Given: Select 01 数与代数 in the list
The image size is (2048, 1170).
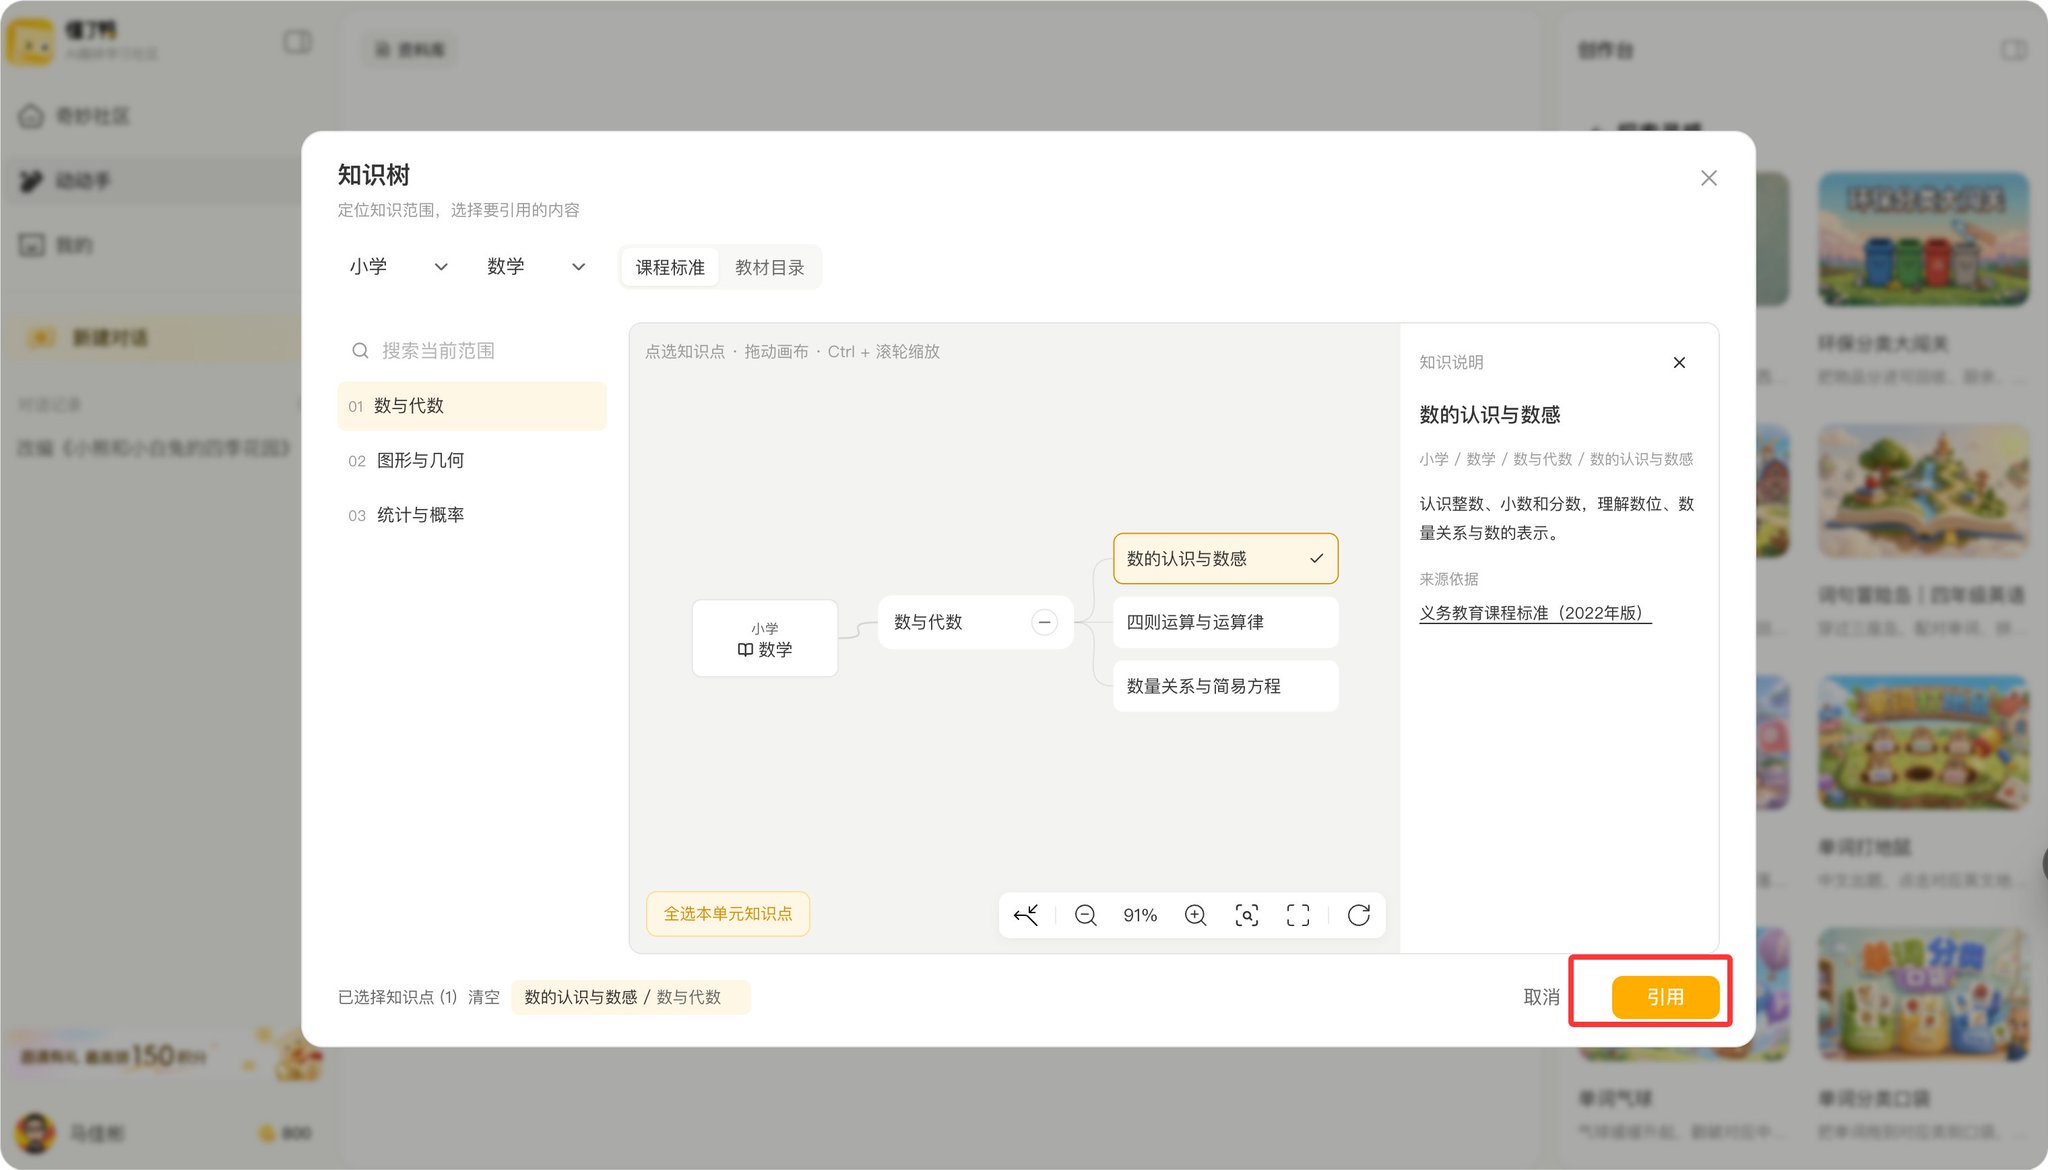Looking at the screenshot, I should [x=472, y=406].
